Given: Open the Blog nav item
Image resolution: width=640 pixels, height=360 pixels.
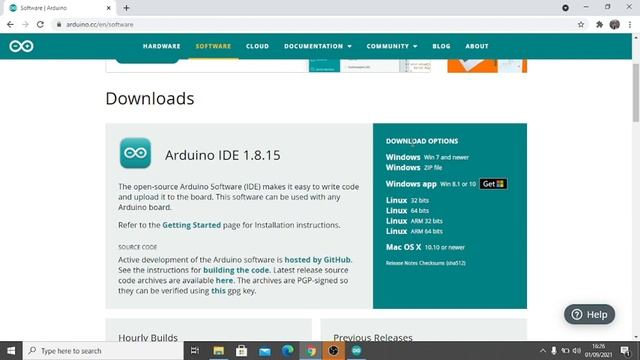Looking at the screenshot, I should point(441,46).
